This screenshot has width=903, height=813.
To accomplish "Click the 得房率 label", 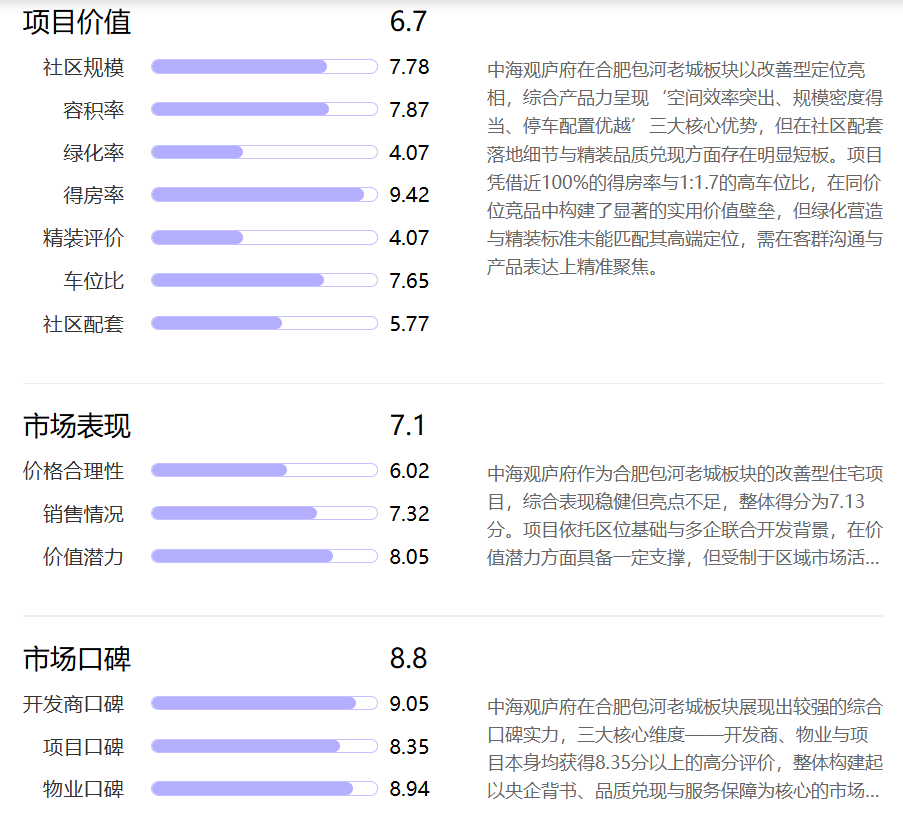I will pos(93,196).
